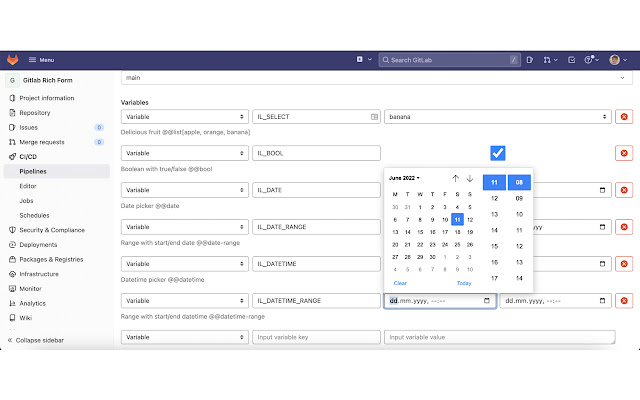The width and height of the screenshot is (640, 400).
Task: Open Monitor in sidebar
Action: (x=30, y=289)
